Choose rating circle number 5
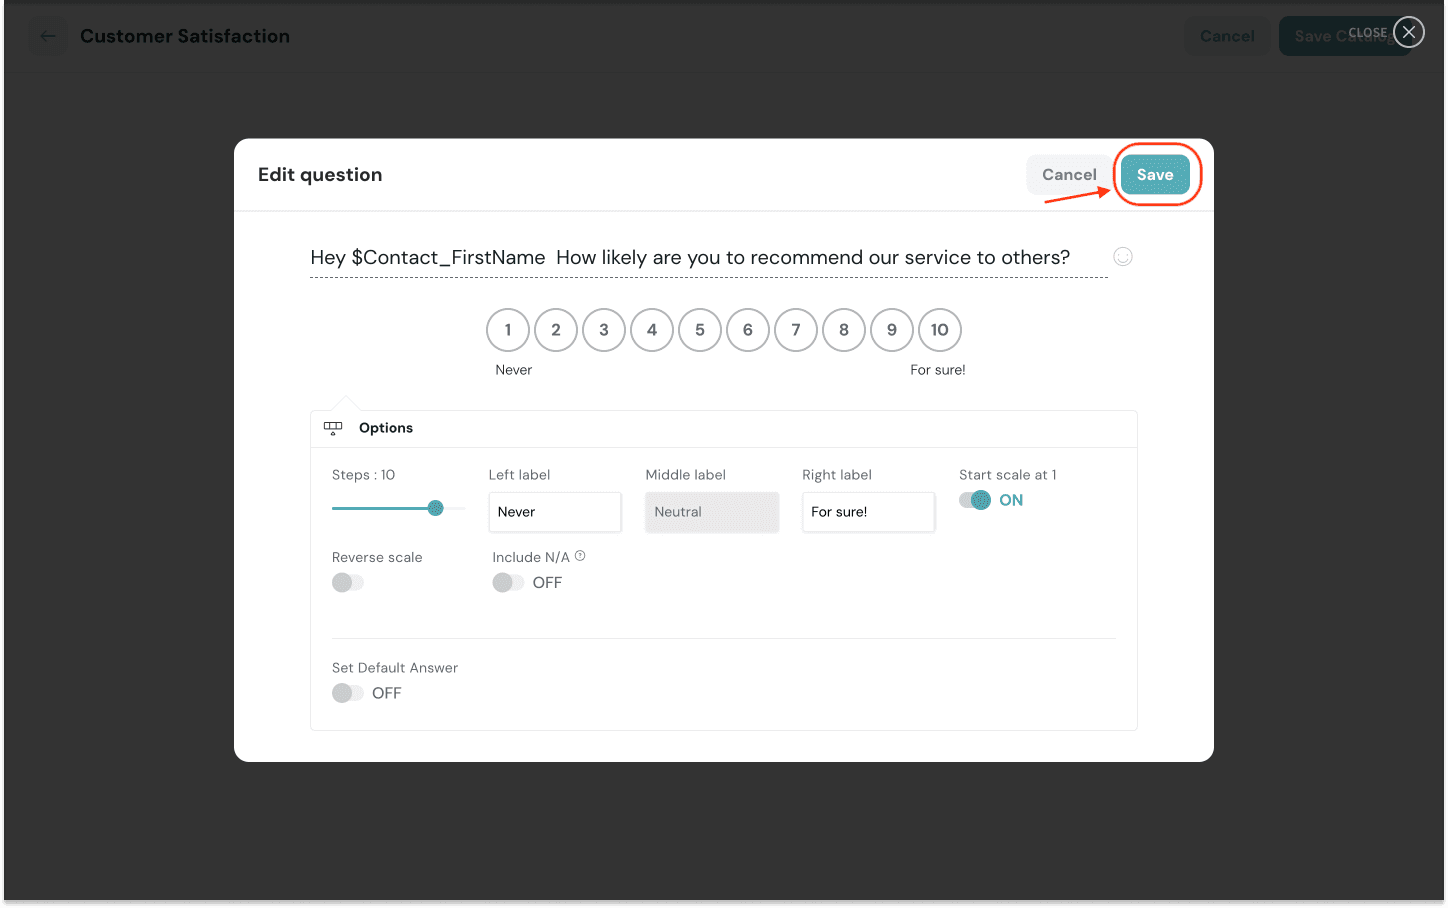The width and height of the screenshot is (1448, 908). (x=700, y=330)
